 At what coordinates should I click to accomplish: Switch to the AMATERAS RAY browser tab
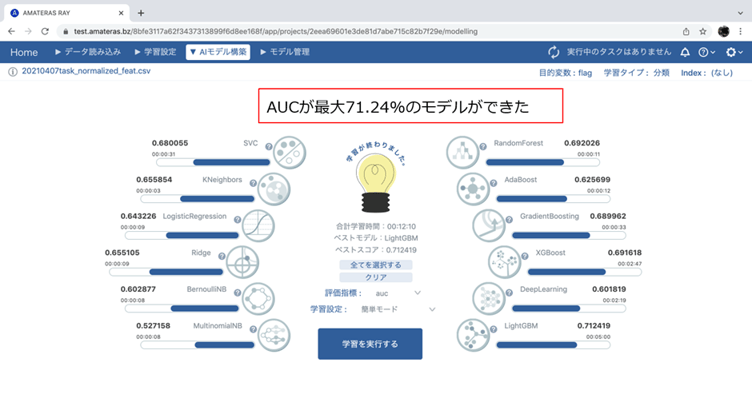point(67,13)
